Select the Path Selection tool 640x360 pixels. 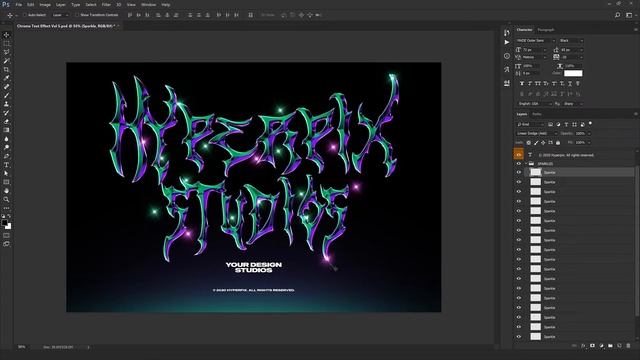(6, 173)
